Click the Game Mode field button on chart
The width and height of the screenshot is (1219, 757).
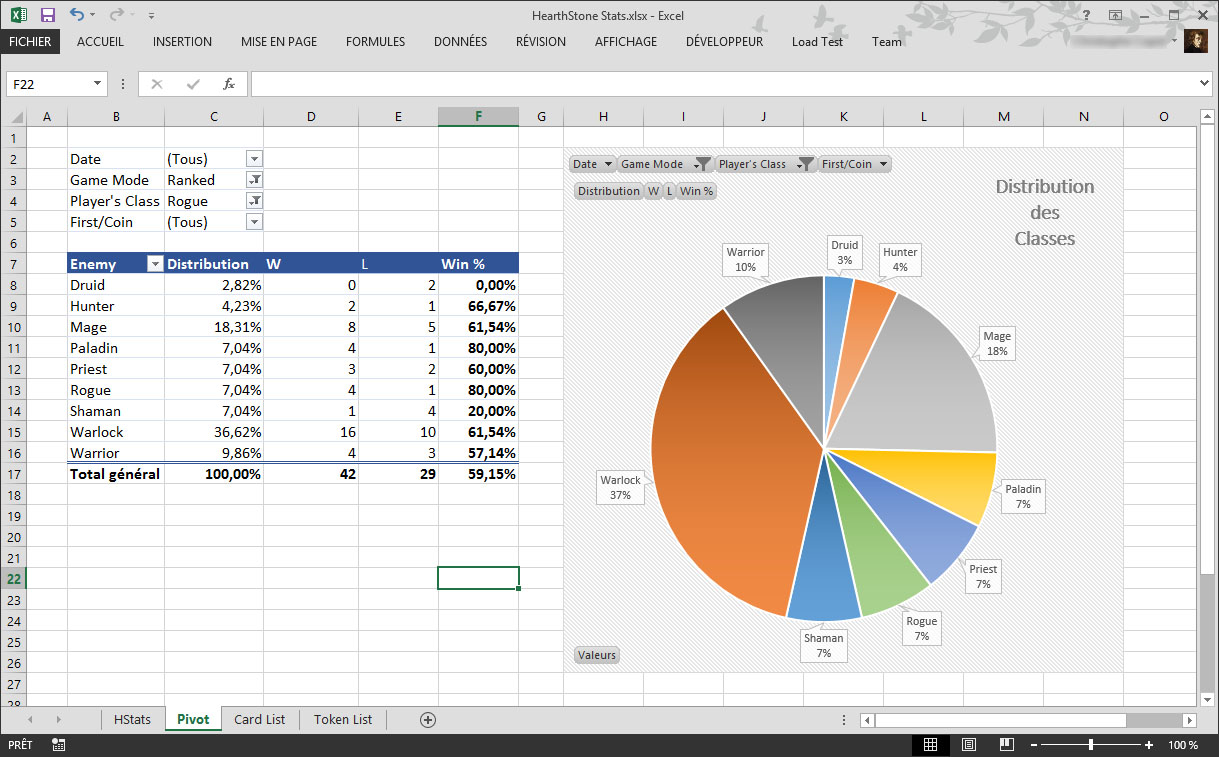coord(664,164)
